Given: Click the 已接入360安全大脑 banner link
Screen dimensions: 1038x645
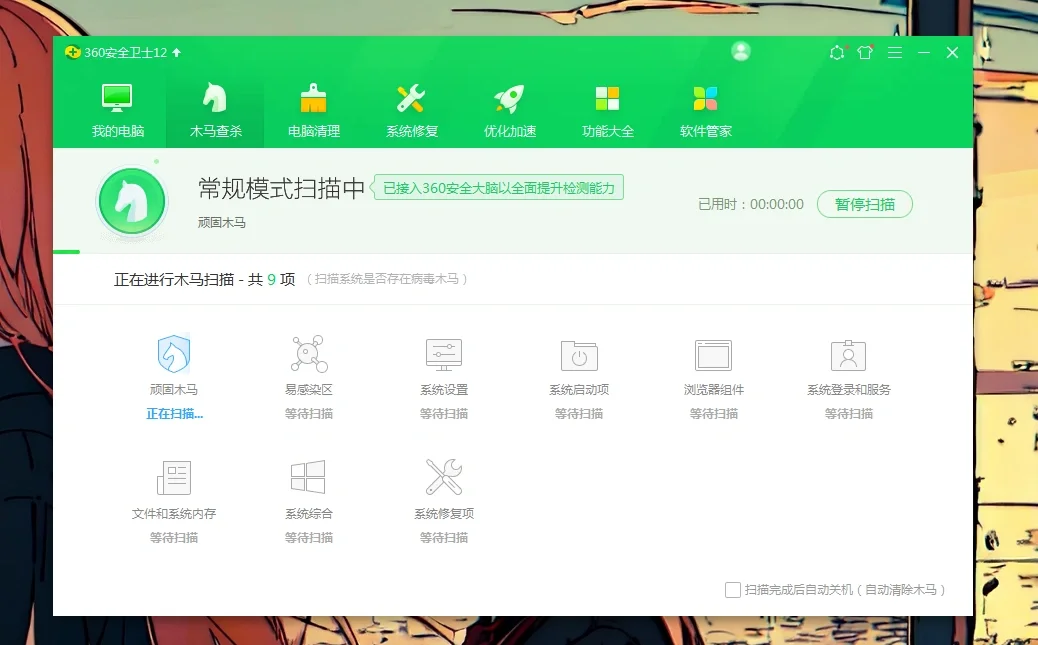Looking at the screenshot, I should [x=498, y=187].
